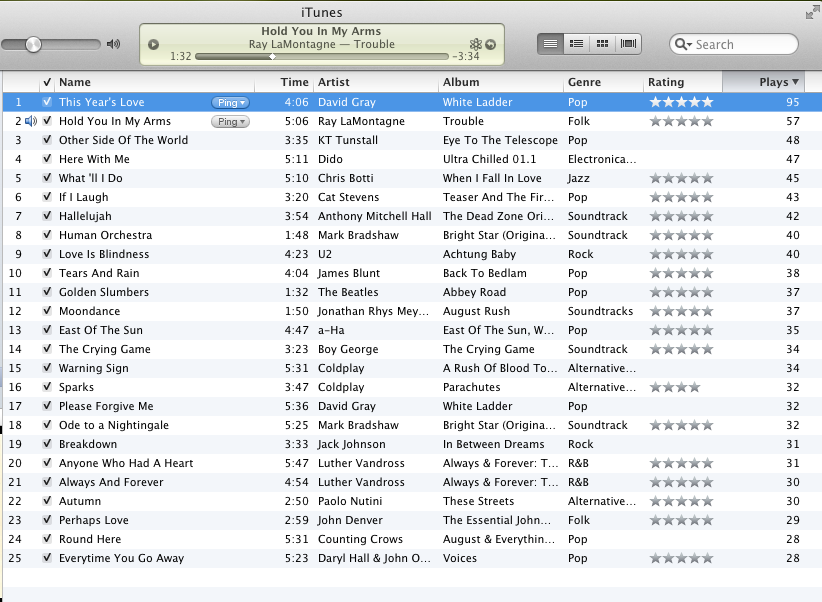Click the artist Paolo Nutini
Screen dimensions: 822x602
[350, 501]
